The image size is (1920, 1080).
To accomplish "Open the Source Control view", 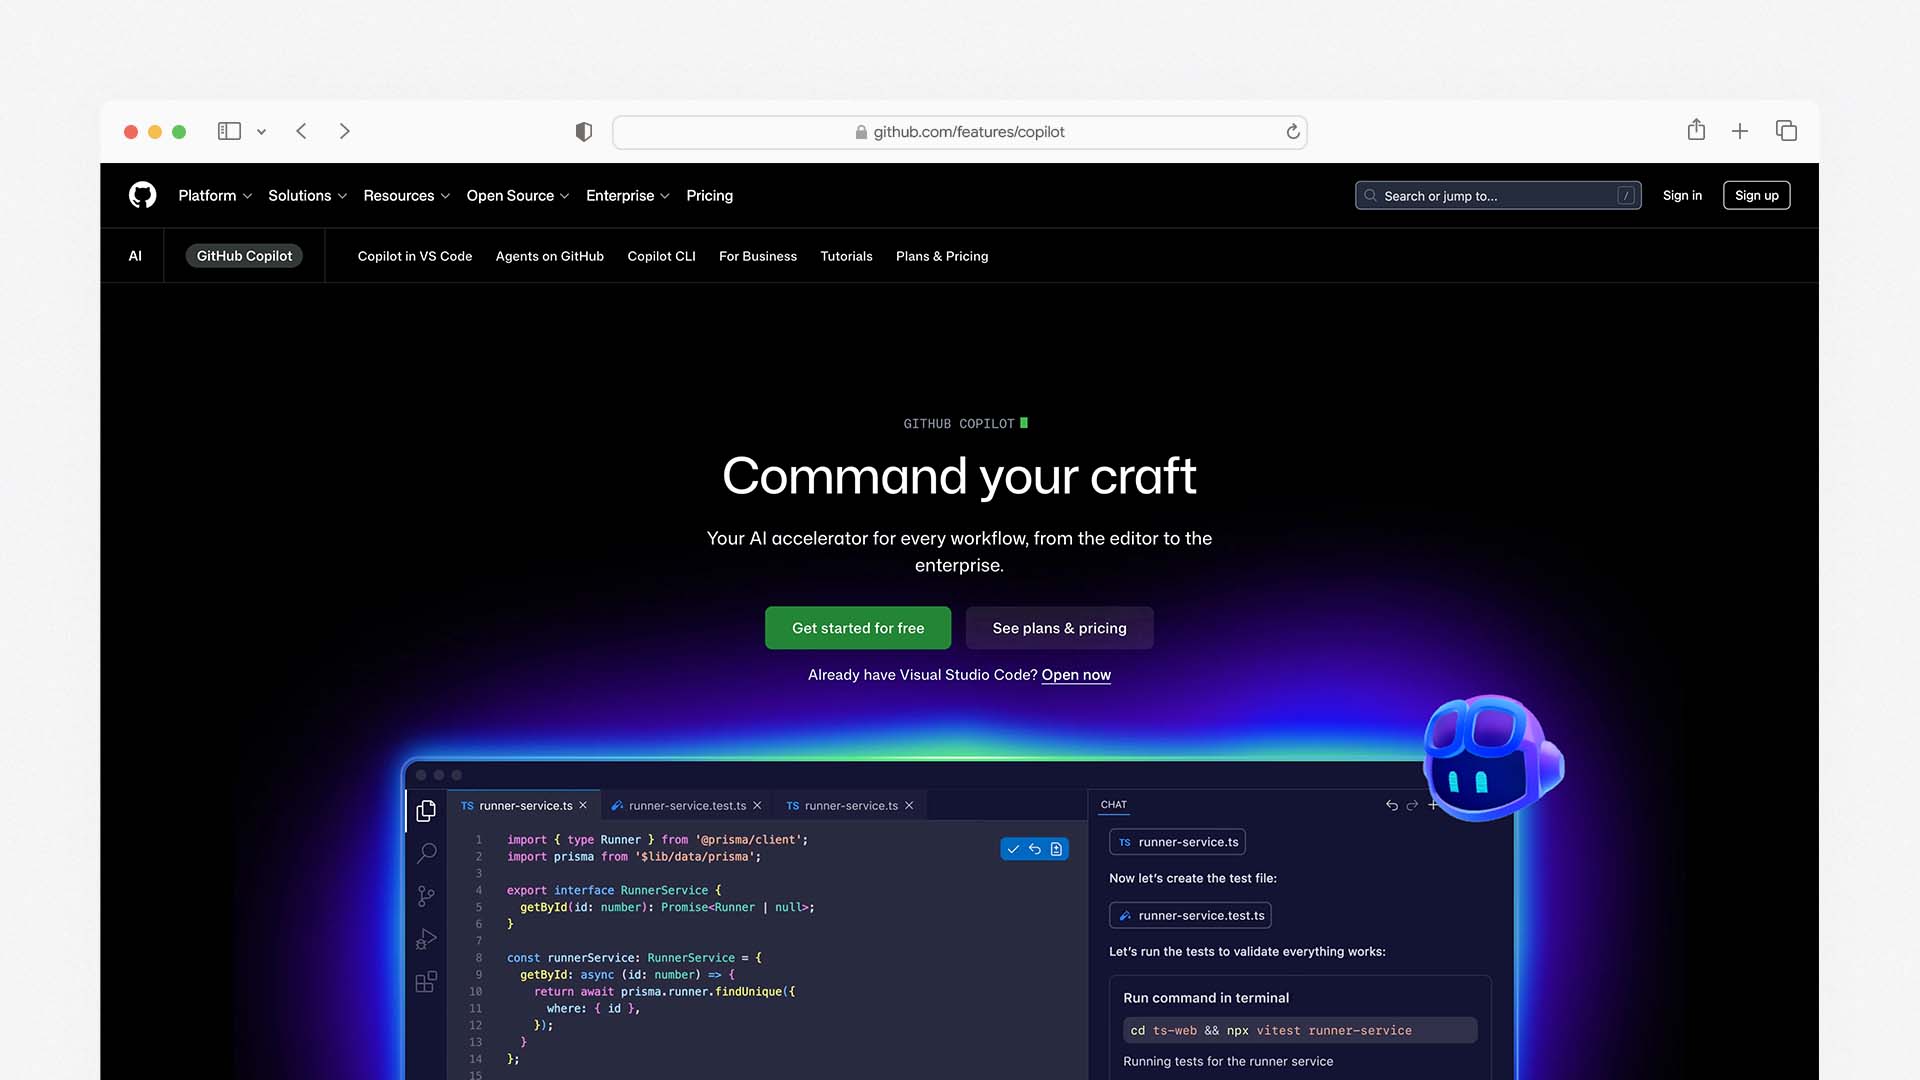I will [426, 896].
